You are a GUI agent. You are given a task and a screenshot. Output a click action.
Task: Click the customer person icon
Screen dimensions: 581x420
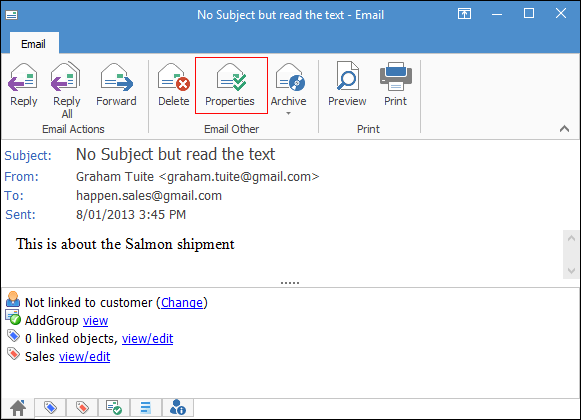[x=13, y=299]
